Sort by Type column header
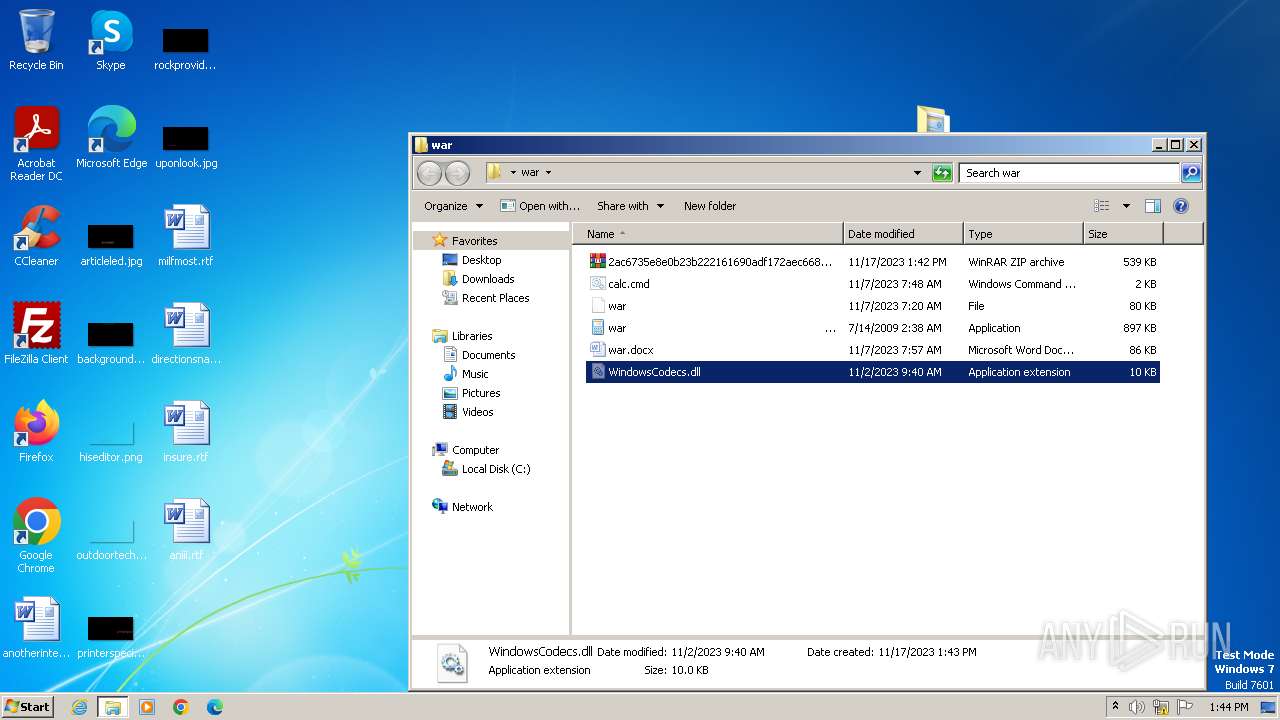 (1023, 234)
